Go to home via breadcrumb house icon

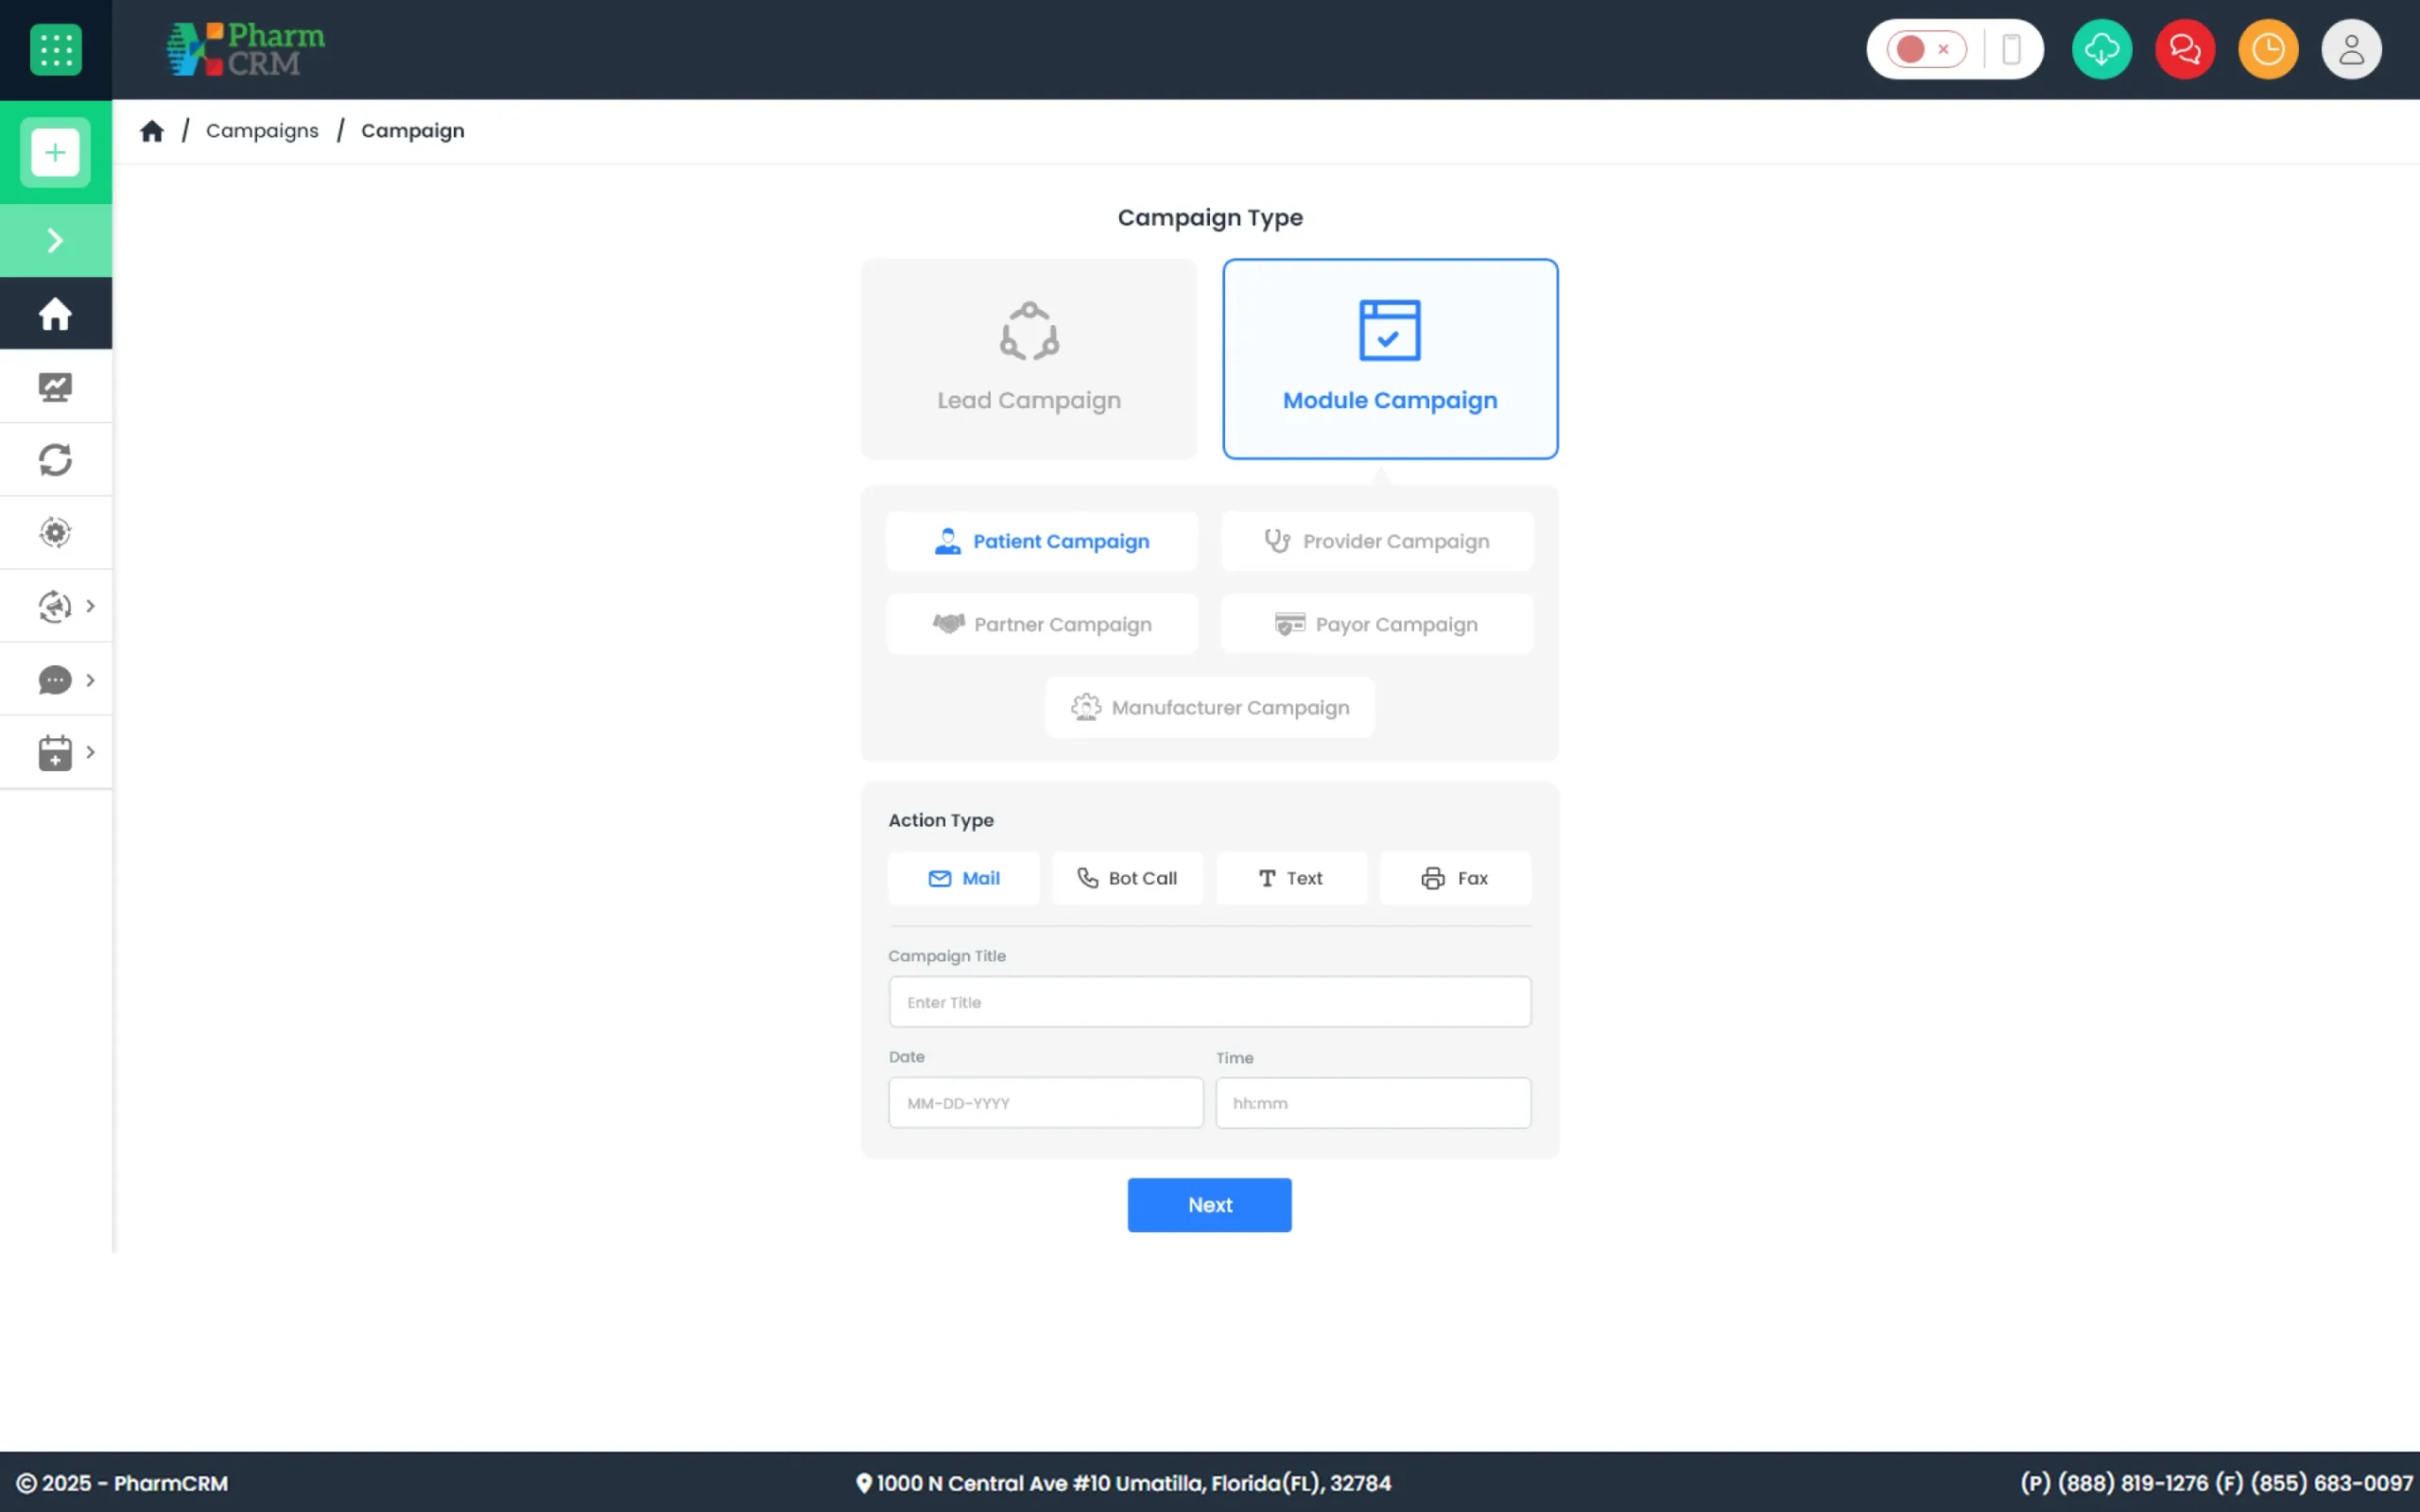(152, 131)
